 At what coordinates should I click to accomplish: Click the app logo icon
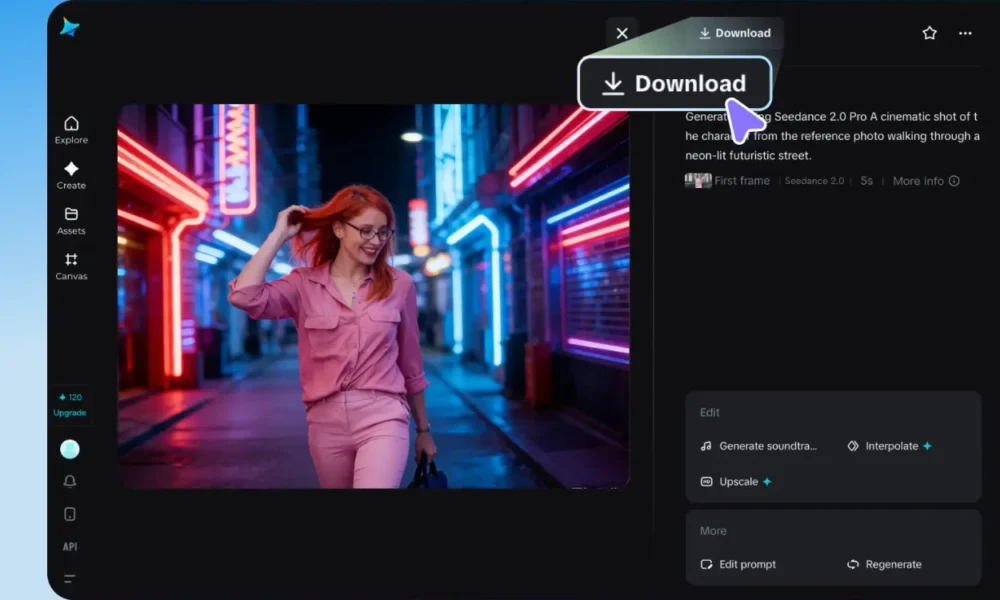70,27
